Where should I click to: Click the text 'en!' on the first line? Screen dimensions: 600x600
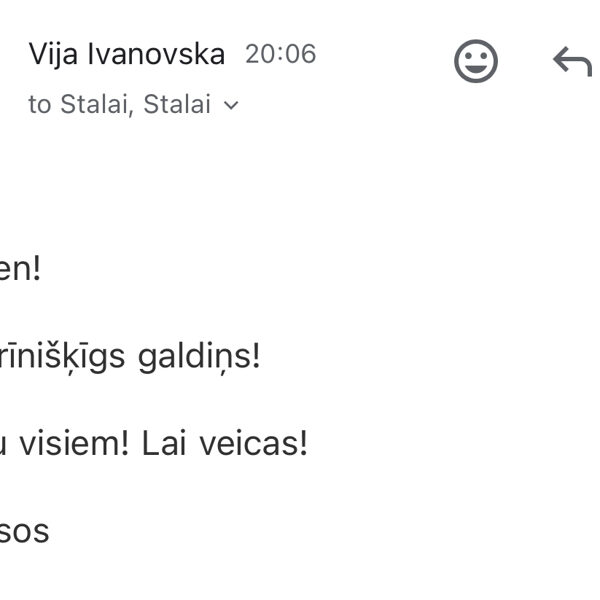pyautogui.click(x=20, y=270)
